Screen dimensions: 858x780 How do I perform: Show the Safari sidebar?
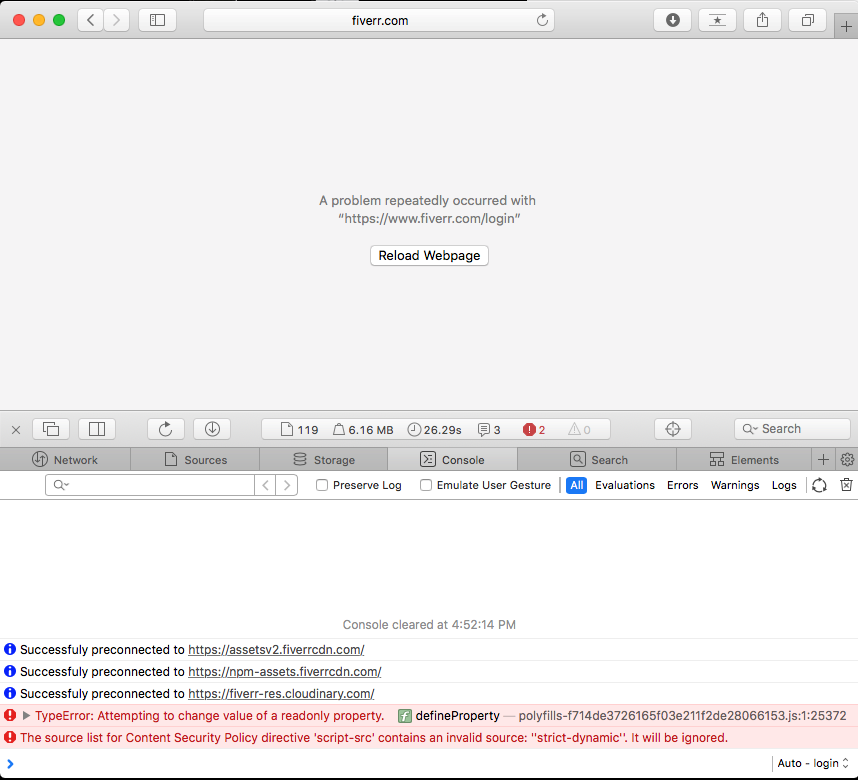click(x=158, y=21)
